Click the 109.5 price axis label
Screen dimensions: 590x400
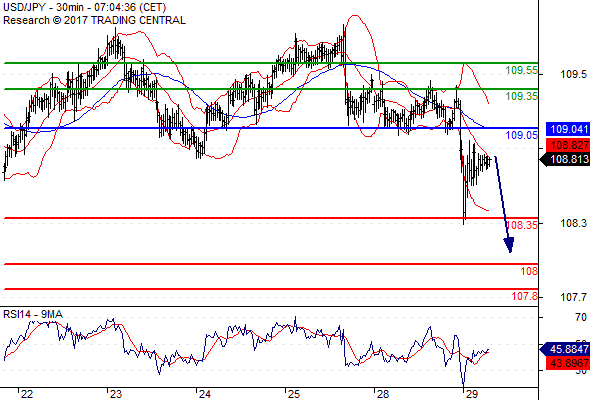pos(573,74)
